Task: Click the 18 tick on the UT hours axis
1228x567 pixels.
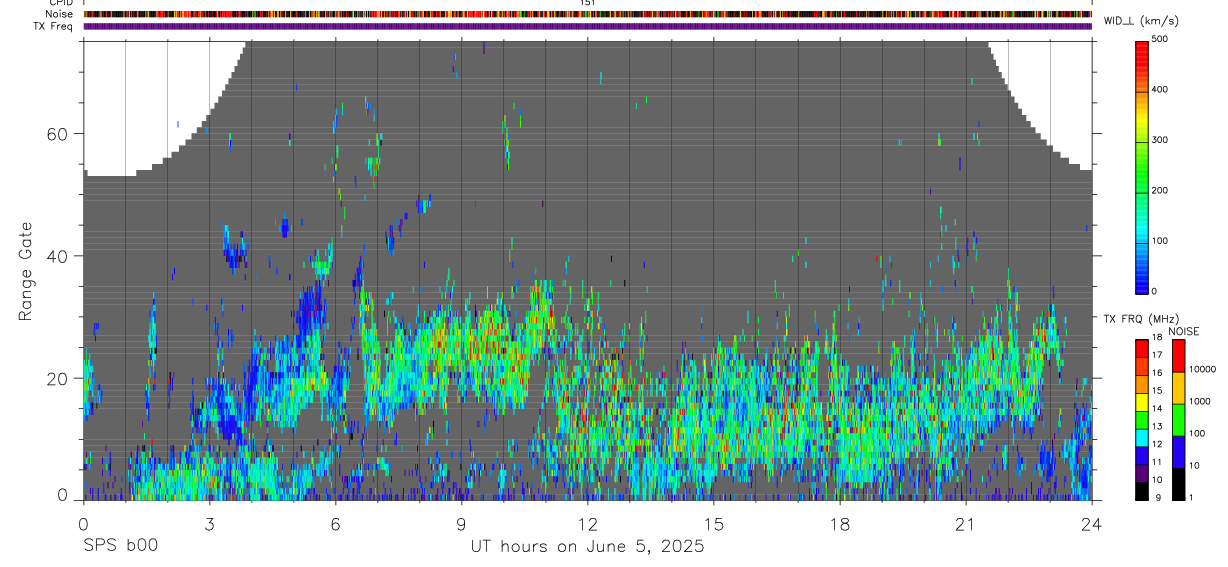Action: tap(840, 524)
